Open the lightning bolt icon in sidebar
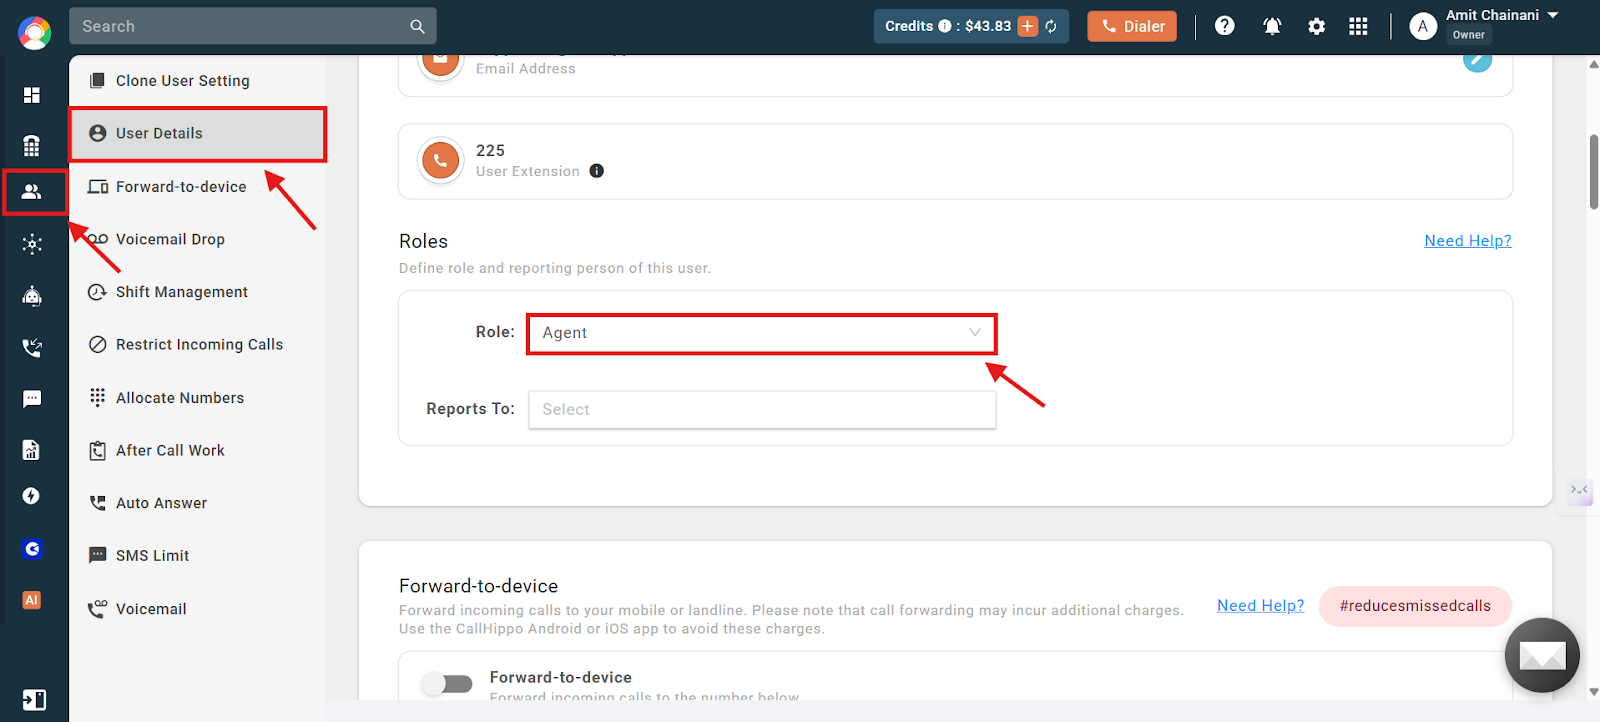 point(32,496)
